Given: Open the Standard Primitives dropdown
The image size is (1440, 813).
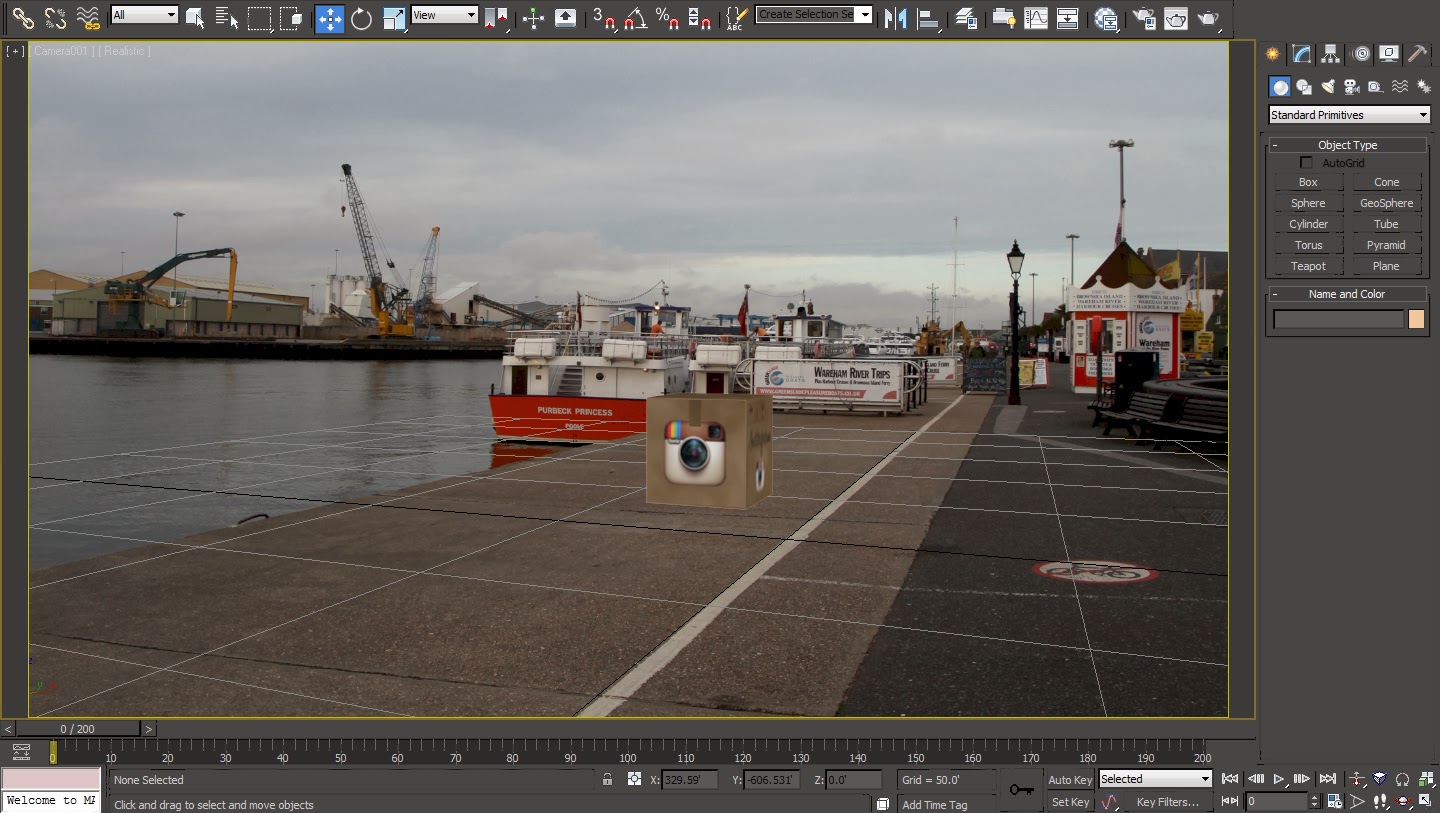Looking at the screenshot, I should [x=1349, y=115].
